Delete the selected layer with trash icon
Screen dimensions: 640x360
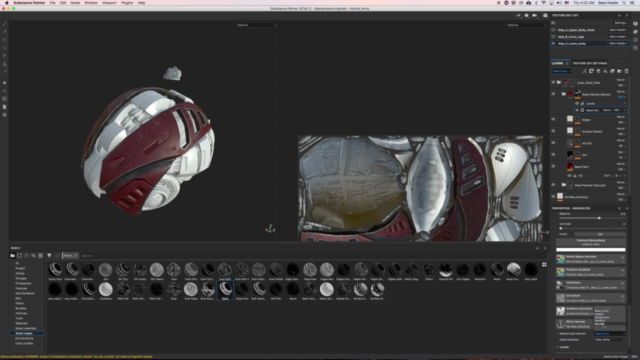[x=627, y=71]
